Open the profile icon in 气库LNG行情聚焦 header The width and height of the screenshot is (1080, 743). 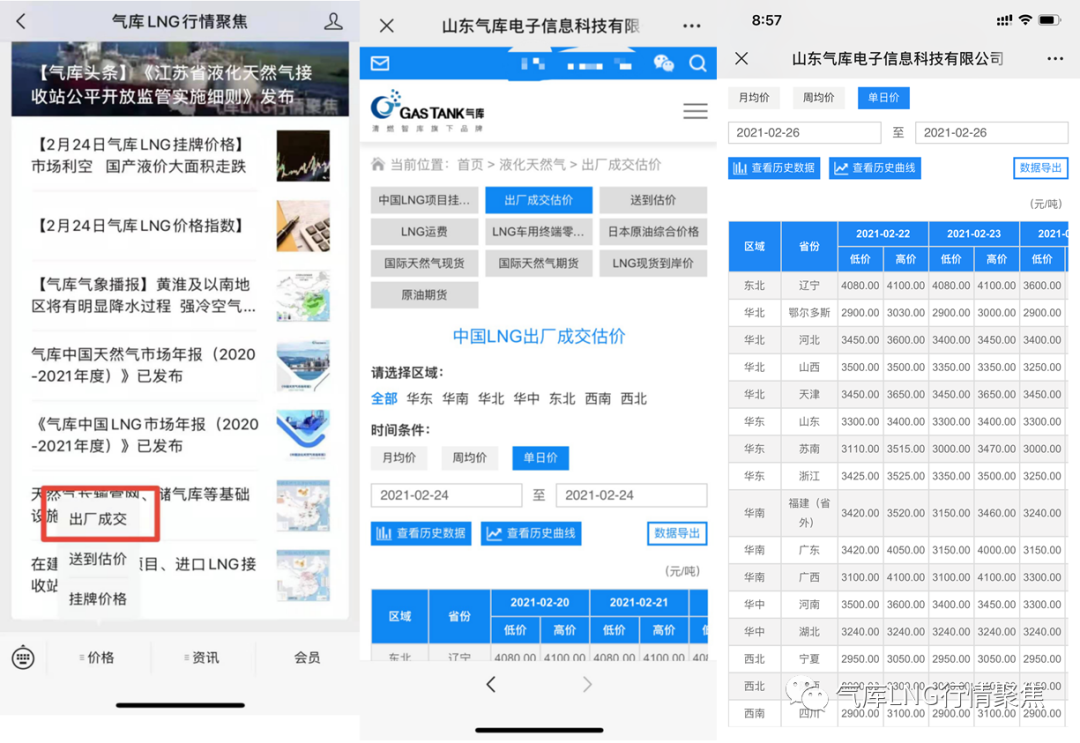click(x=333, y=21)
